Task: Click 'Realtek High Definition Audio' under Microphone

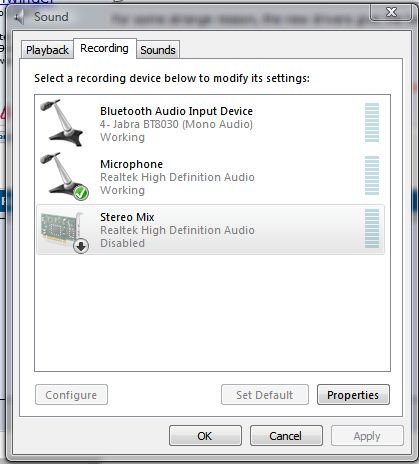Action: click(x=177, y=177)
